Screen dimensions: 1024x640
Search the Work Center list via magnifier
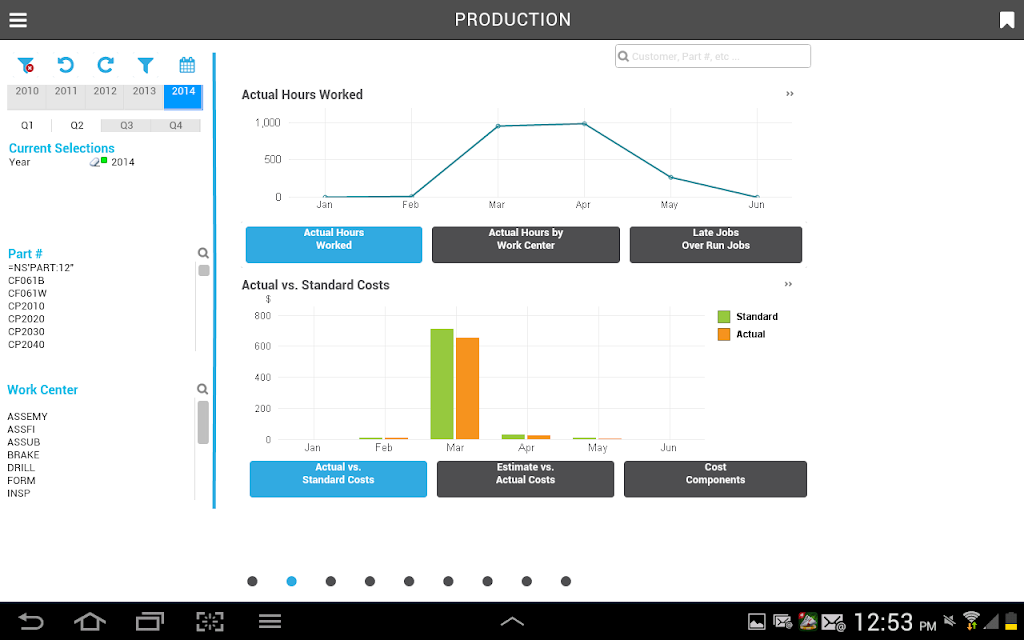202,389
